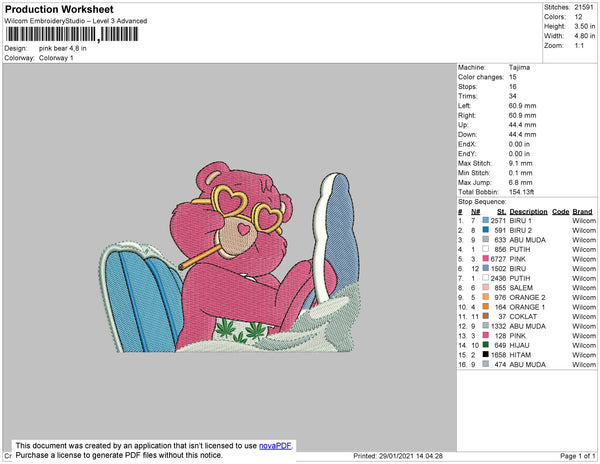Click the Width value 4.80 in
The width and height of the screenshot is (600, 464).
(584, 36)
